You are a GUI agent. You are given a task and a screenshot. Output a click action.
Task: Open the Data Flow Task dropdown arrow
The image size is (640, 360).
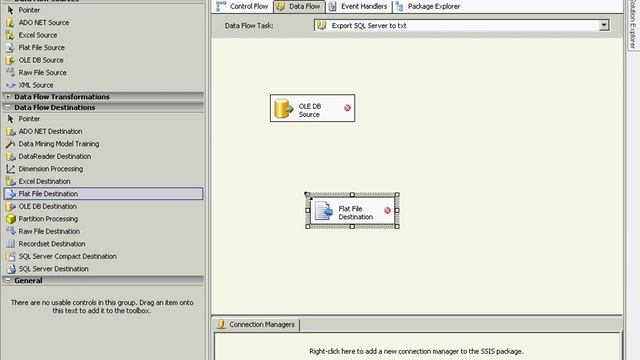point(604,25)
